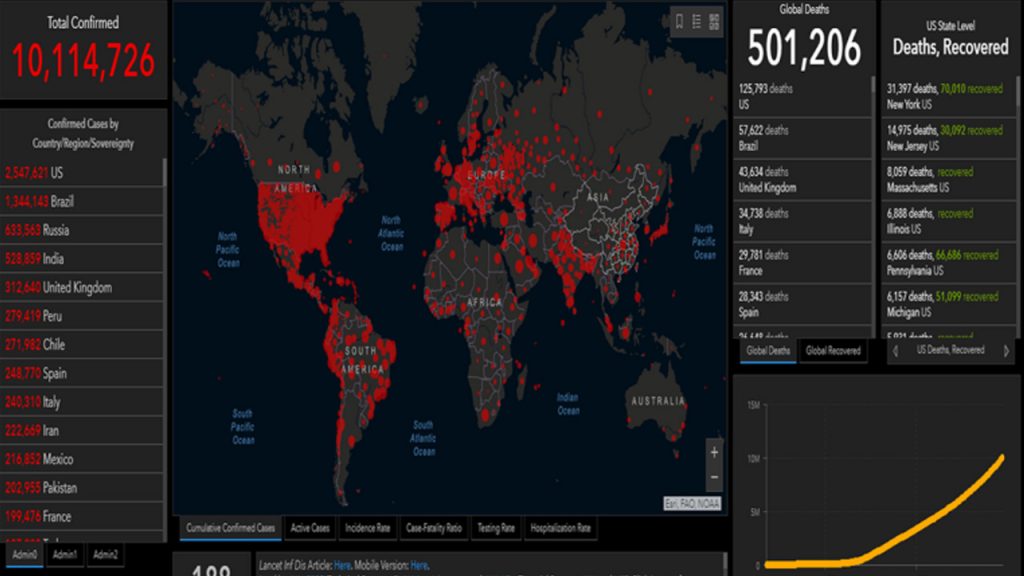Select the Incidence Rate map tab

366,528
